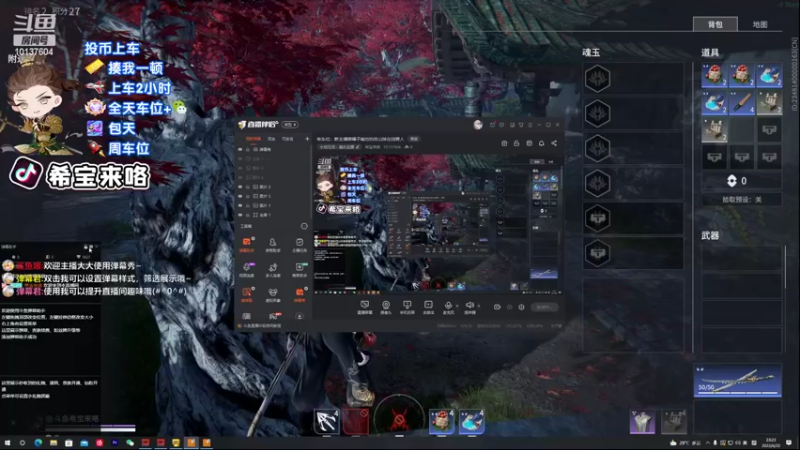Open the streamer task tool in toolbox
The height and width of the screenshot is (450, 800).
tap(299, 244)
